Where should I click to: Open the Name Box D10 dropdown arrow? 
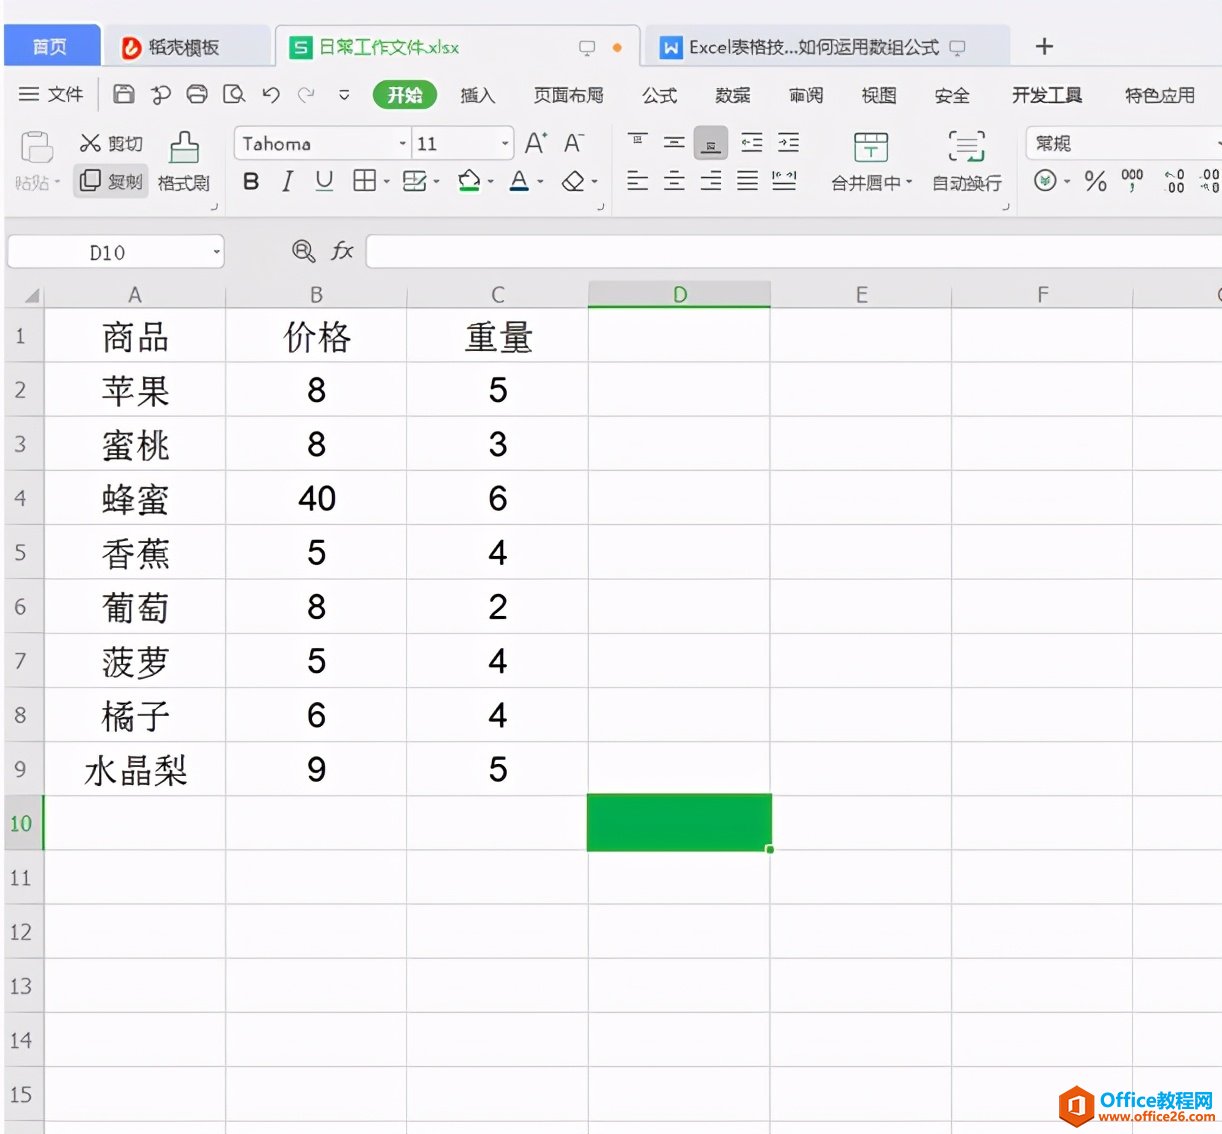click(216, 252)
